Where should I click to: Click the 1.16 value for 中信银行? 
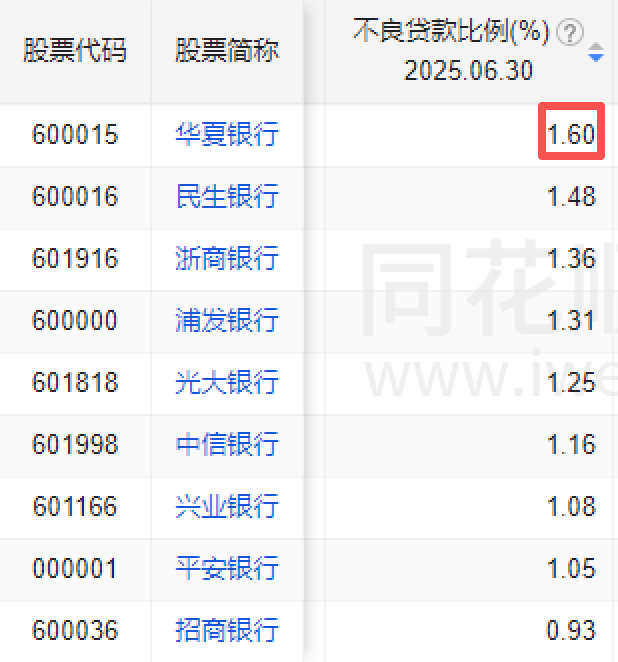(572, 445)
